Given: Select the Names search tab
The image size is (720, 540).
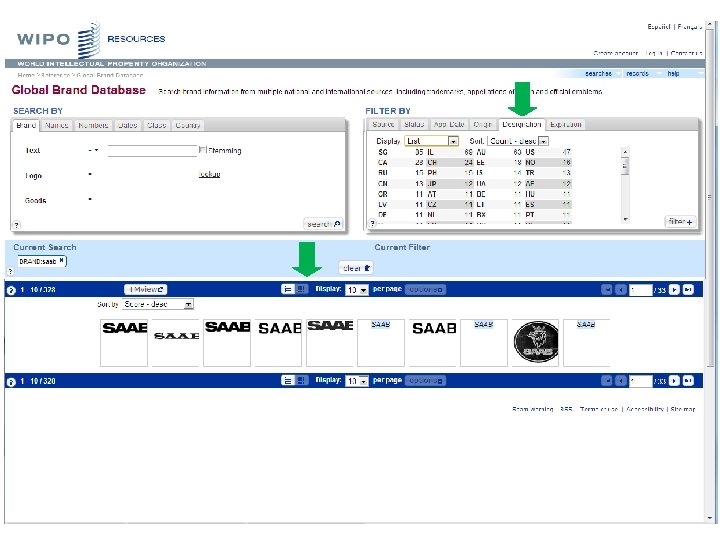Looking at the screenshot, I should coord(57,125).
